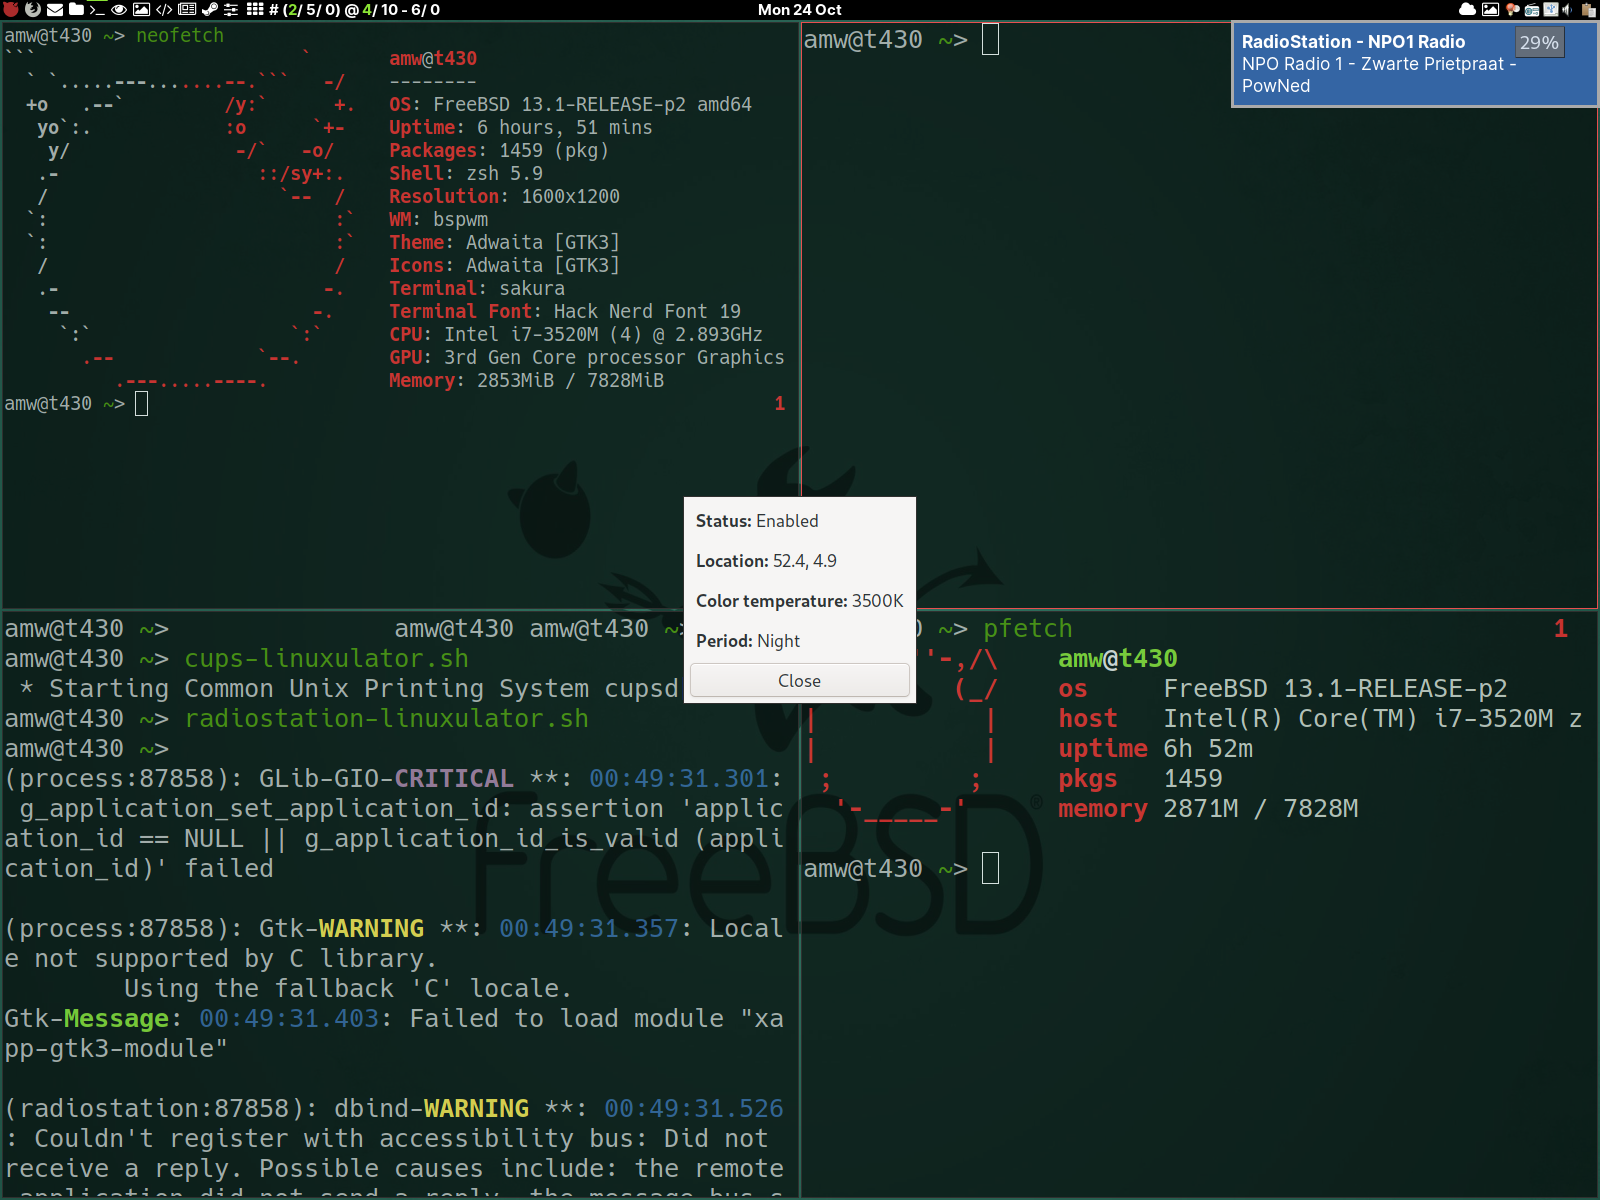Open the mail envelope workspace
Screen dimensions: 1600x1200
click(55, 10)
